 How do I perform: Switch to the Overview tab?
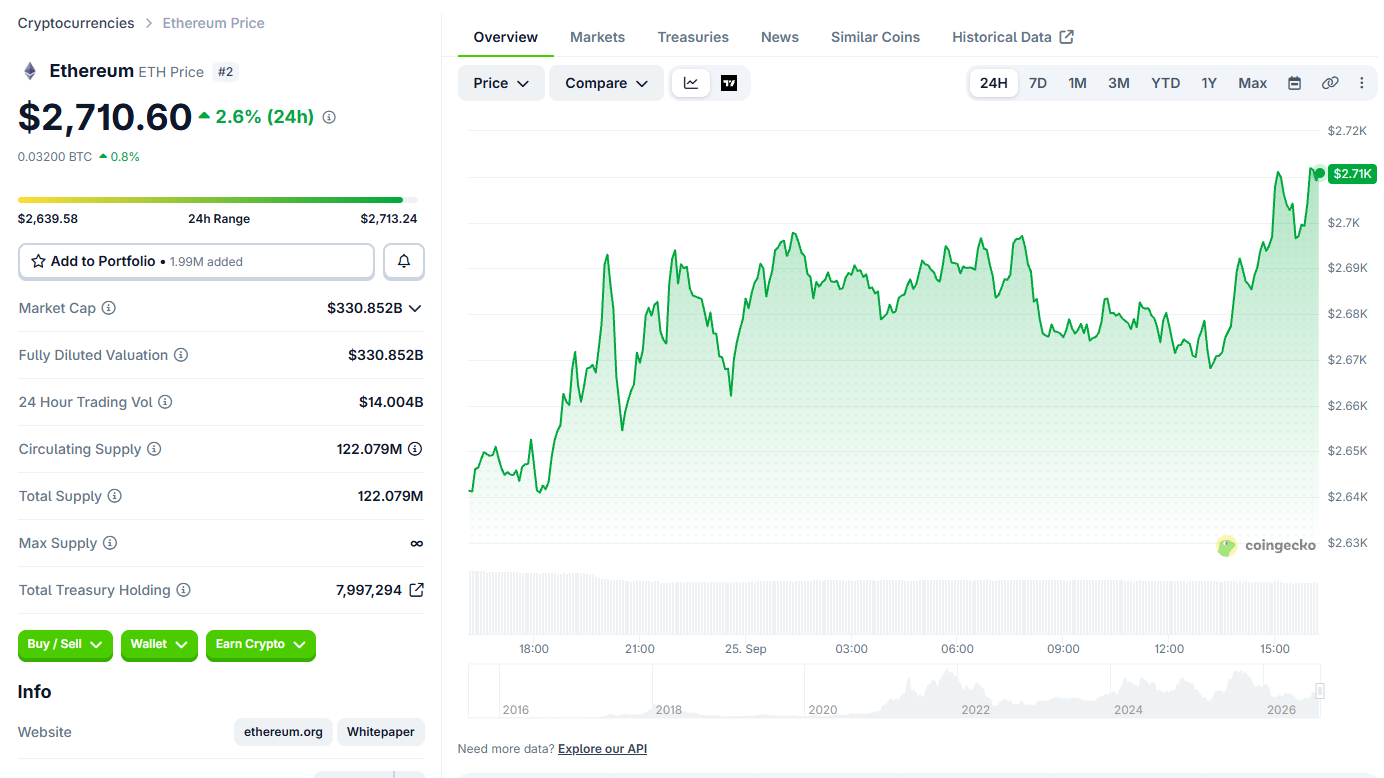tap(506, 37)
